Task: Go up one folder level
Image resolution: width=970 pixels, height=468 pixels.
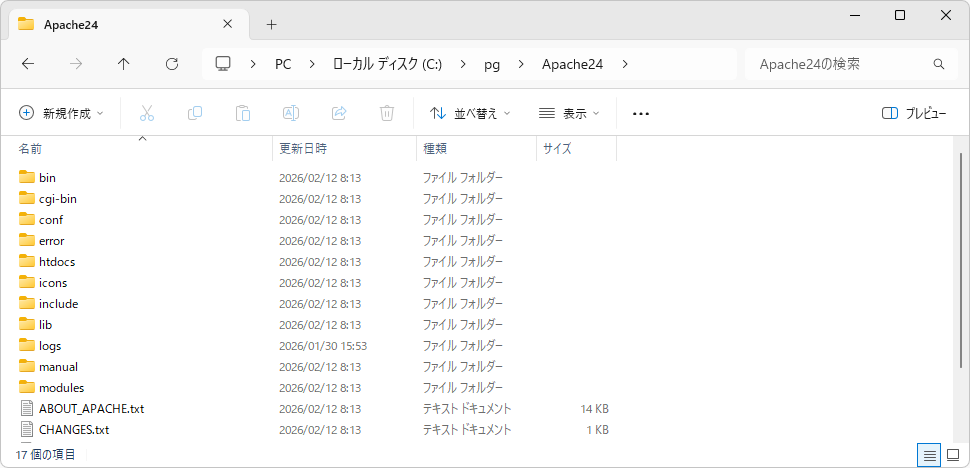Action: click(x=124, y=64)
